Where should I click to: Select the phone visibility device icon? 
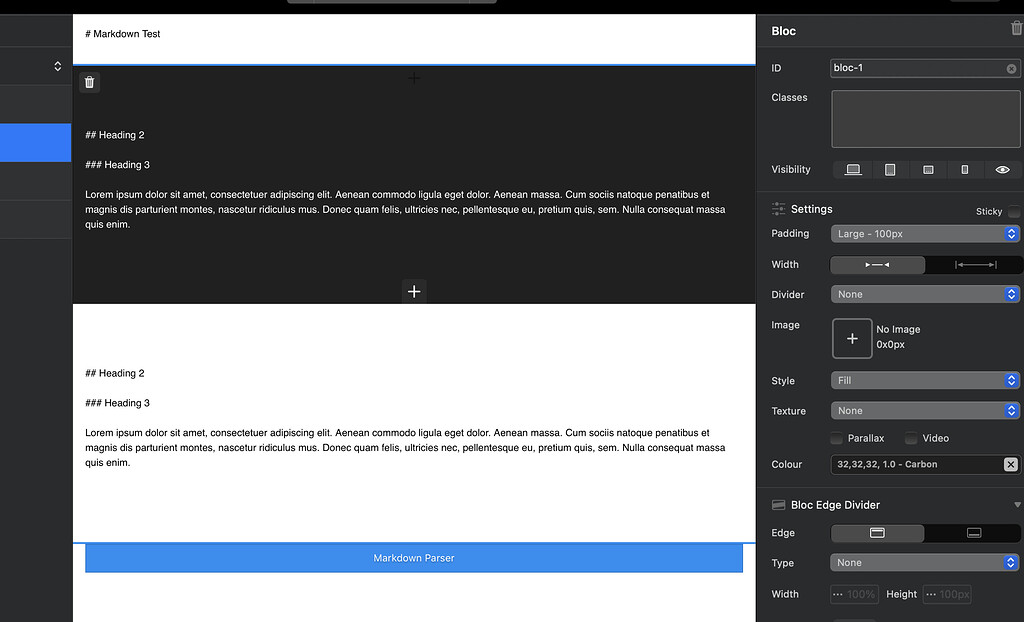[966, 169]
